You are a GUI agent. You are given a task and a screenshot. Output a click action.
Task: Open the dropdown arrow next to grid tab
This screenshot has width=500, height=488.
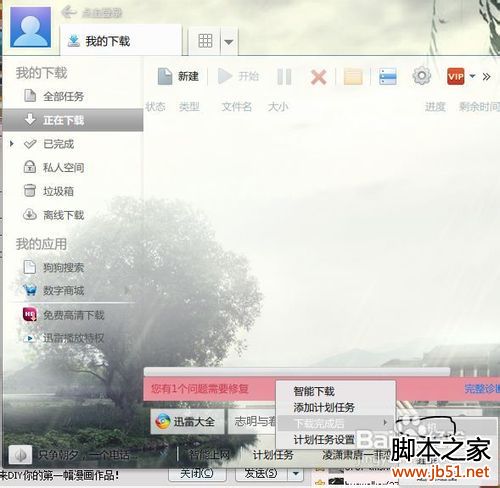[229, 42]
